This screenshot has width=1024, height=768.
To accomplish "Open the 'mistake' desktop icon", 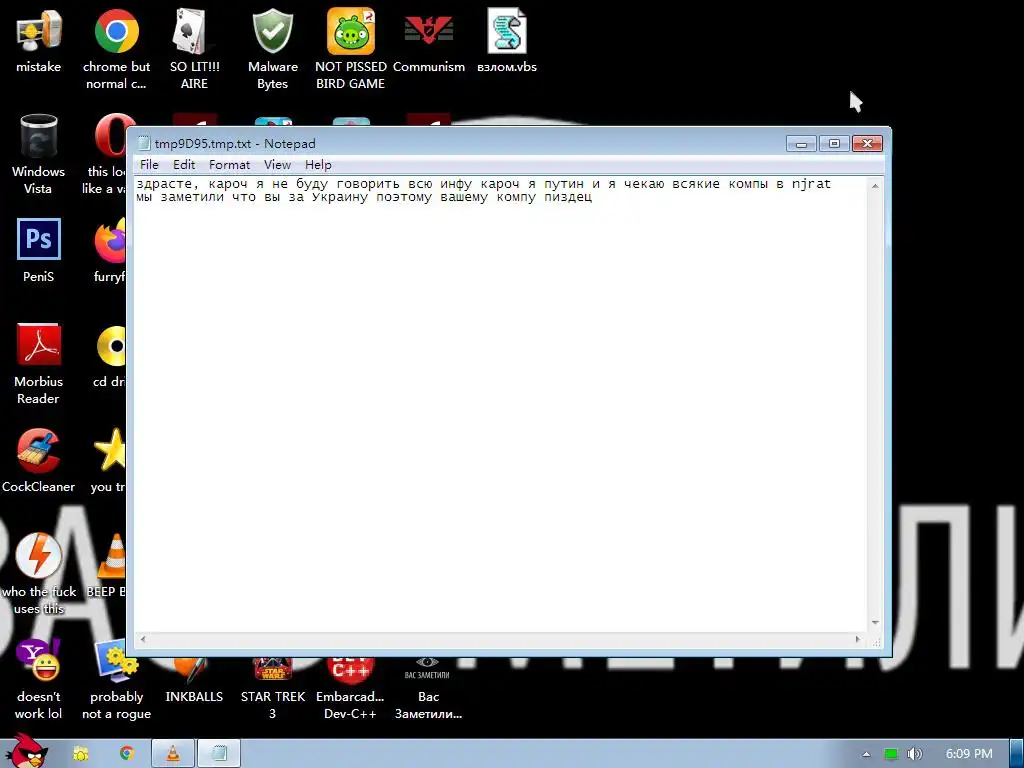I will 39,41.
